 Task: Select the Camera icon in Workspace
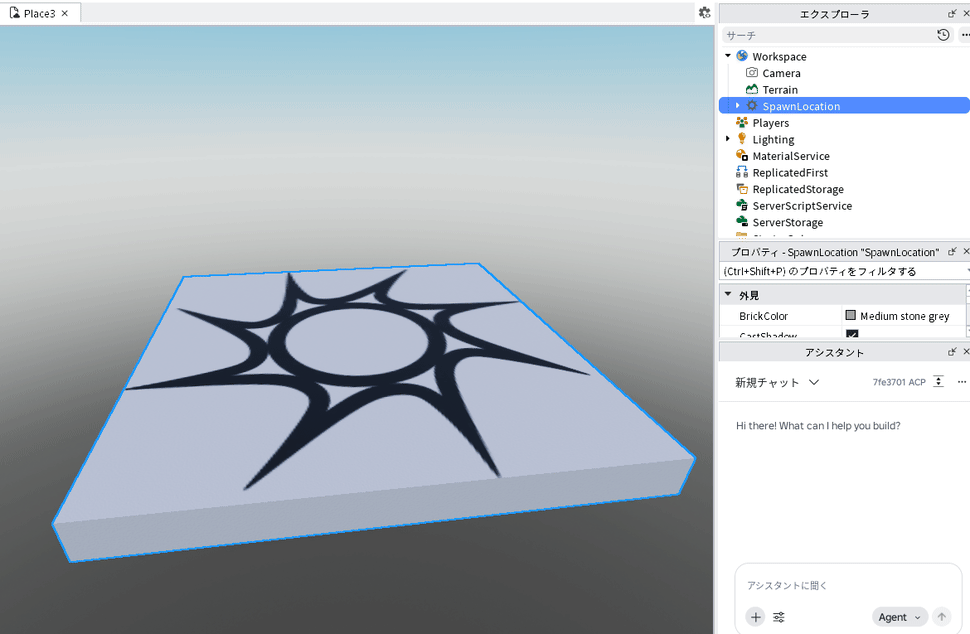tap(752, 73)
